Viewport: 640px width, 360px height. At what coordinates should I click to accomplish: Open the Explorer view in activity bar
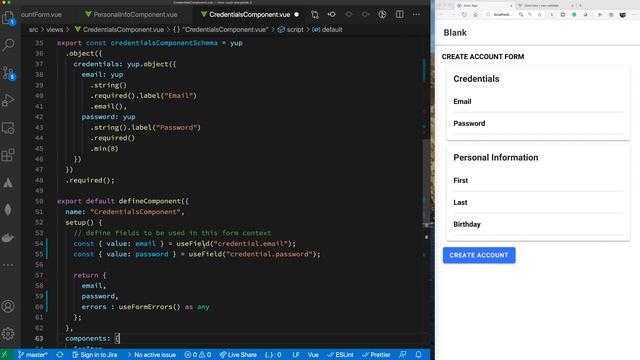point(8,18)
